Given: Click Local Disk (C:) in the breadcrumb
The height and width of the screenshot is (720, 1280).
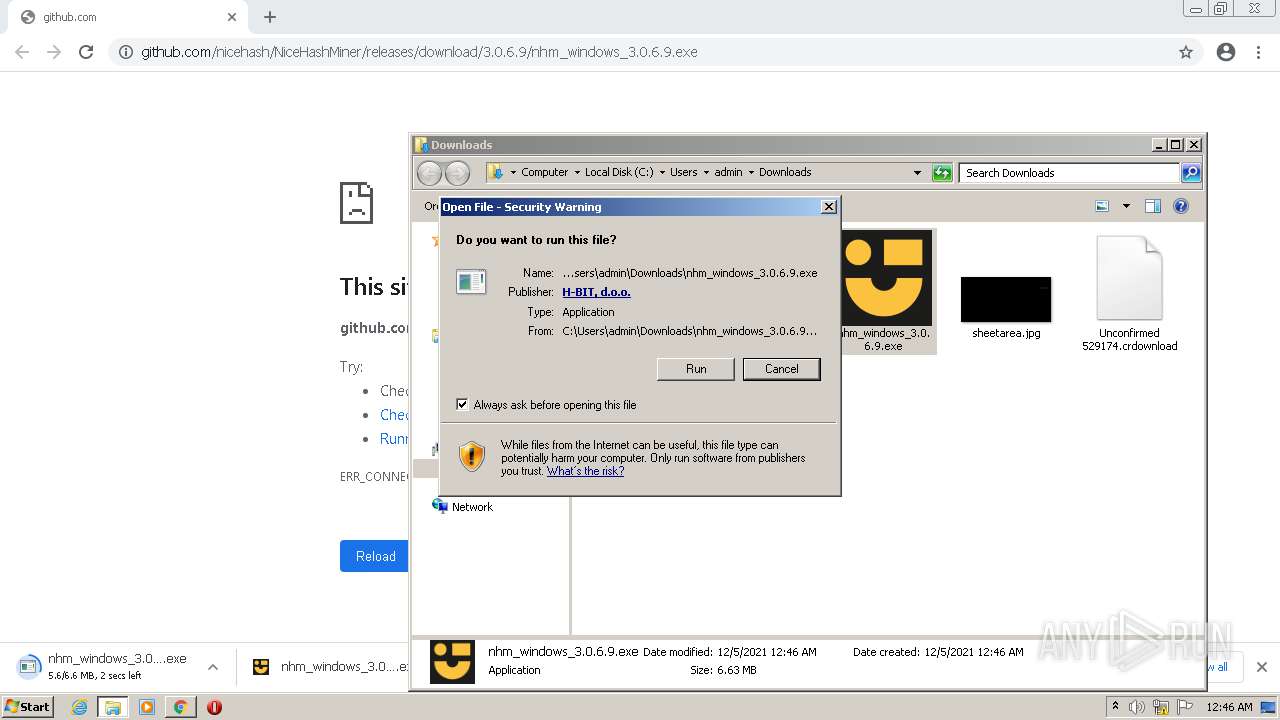Looking at the screenshot, I should pyautogui.click(x=619, y=172).
